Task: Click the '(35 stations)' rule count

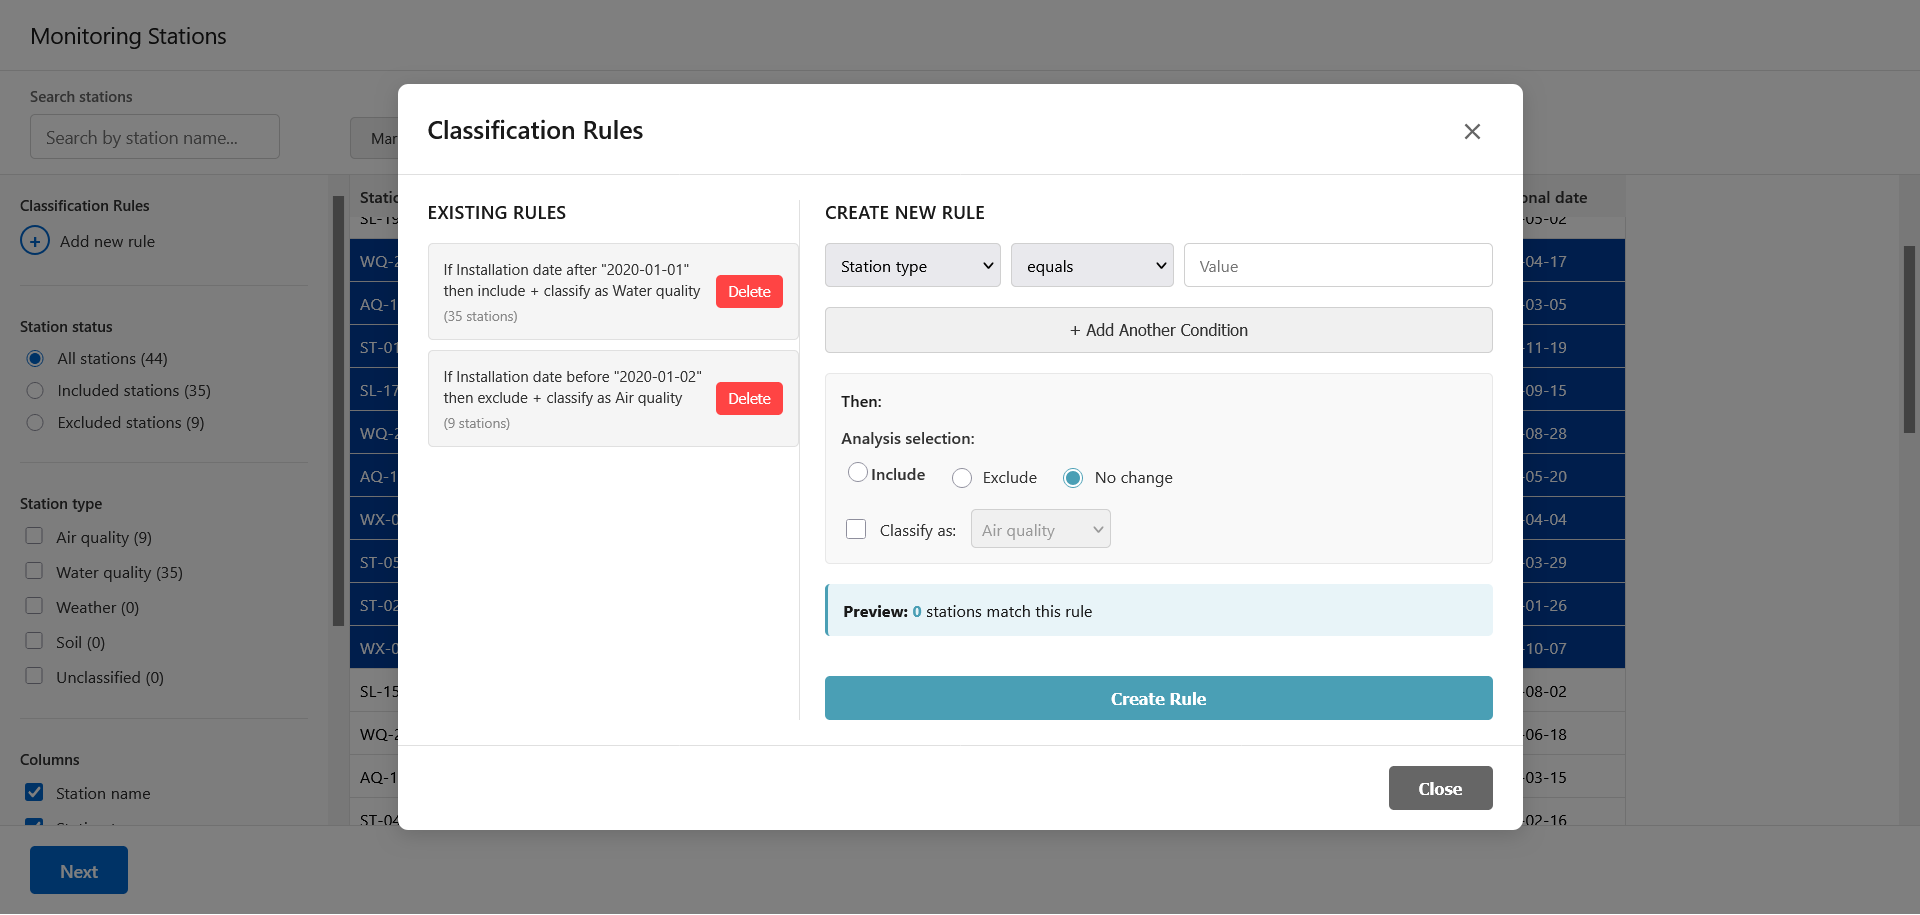Action: 481,317
